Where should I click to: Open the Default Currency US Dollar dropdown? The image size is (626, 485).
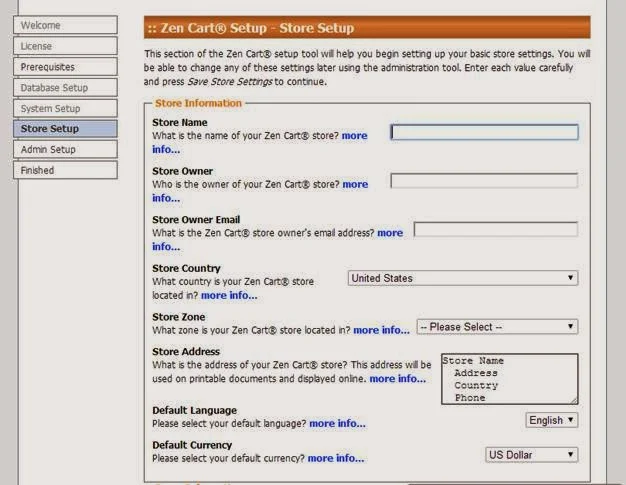[x=532, y=455]
